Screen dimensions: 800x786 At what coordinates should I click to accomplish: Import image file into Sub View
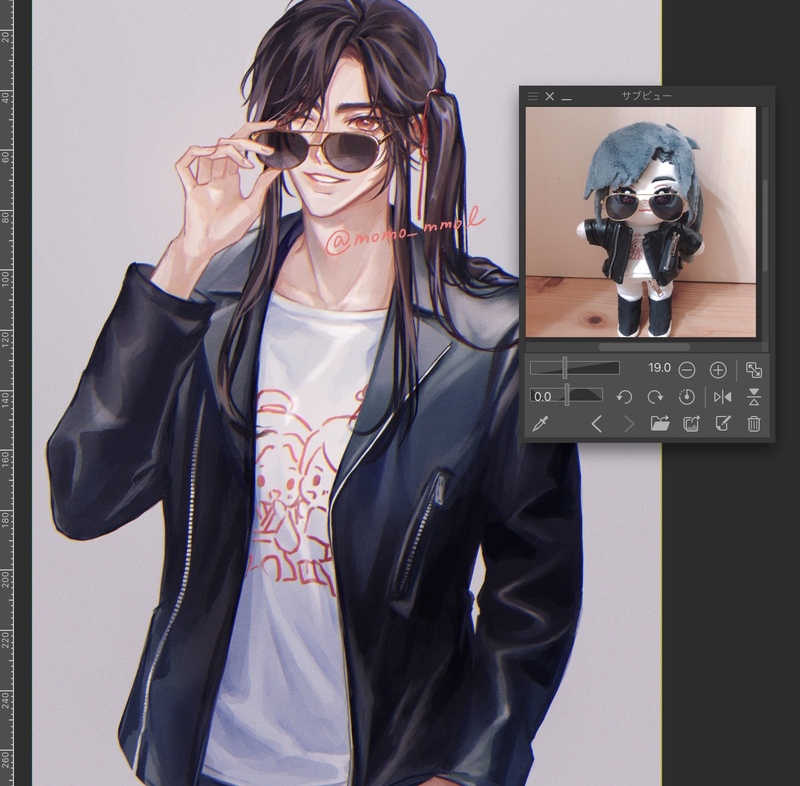(660, 423)
